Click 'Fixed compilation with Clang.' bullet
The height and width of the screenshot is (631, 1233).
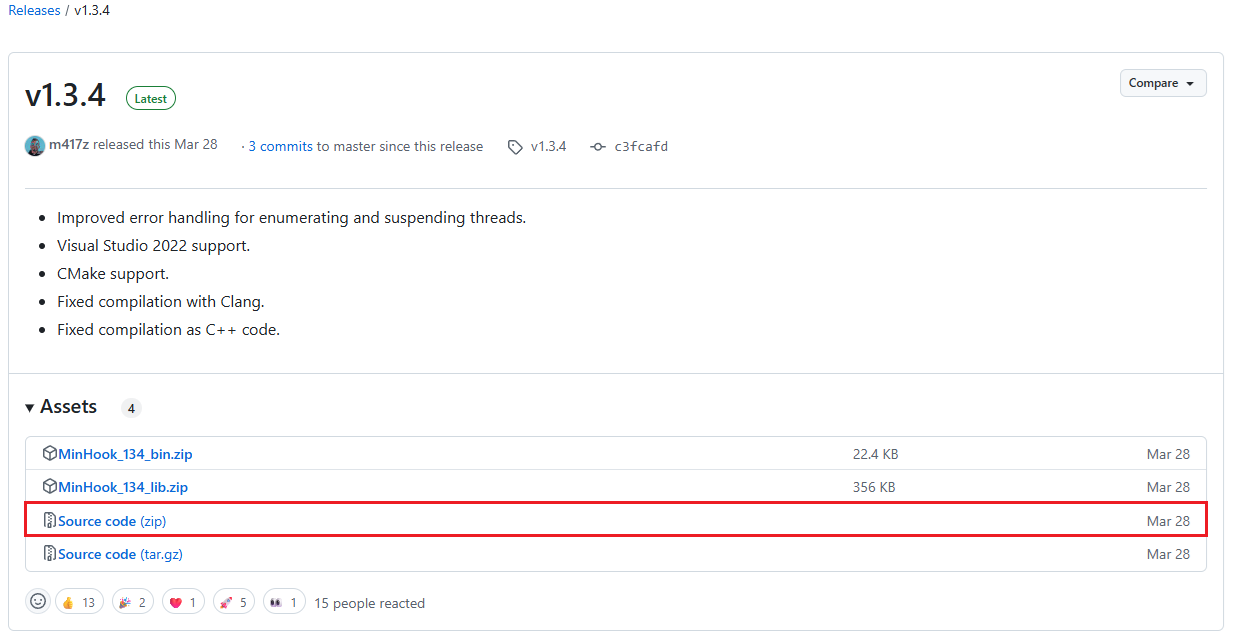click(160, 301)
